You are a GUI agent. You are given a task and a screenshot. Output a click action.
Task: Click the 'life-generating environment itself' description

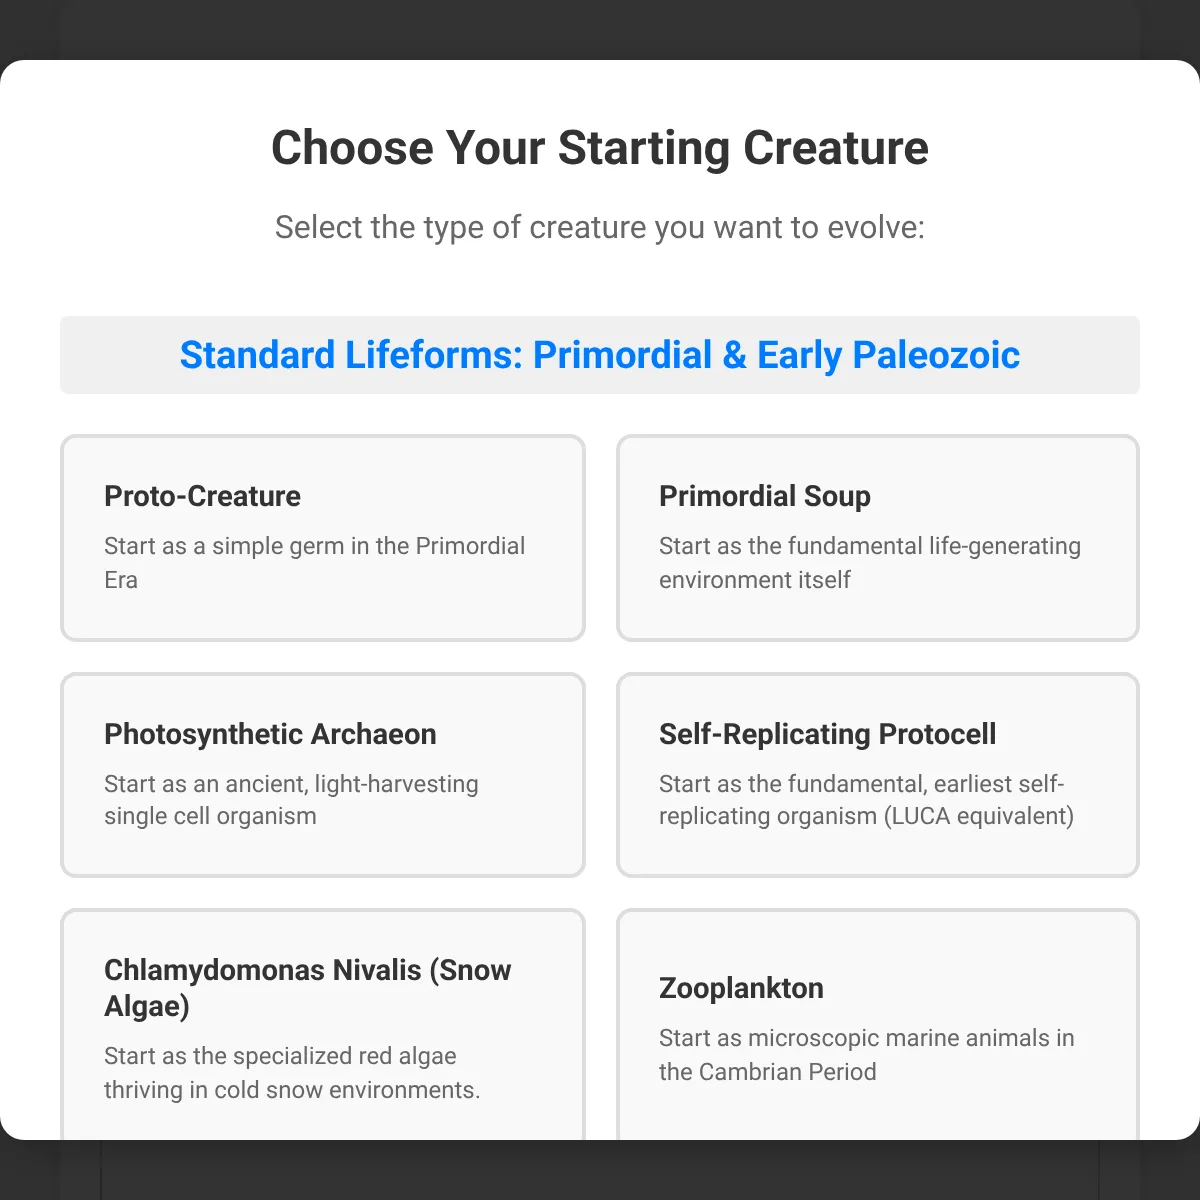coord(869,563)
